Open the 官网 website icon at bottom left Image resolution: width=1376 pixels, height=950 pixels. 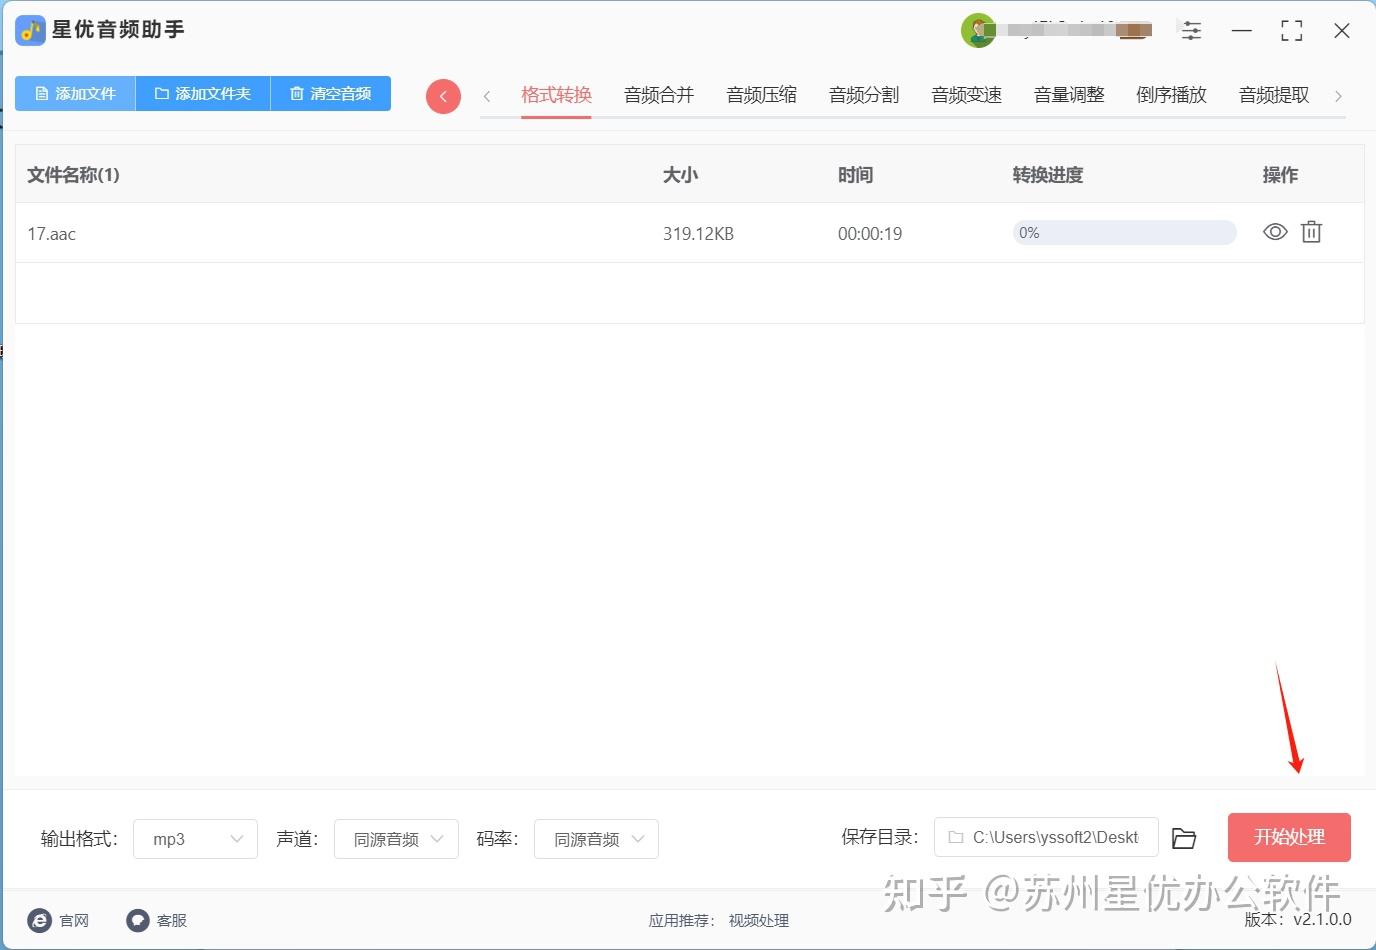[39, 920]
